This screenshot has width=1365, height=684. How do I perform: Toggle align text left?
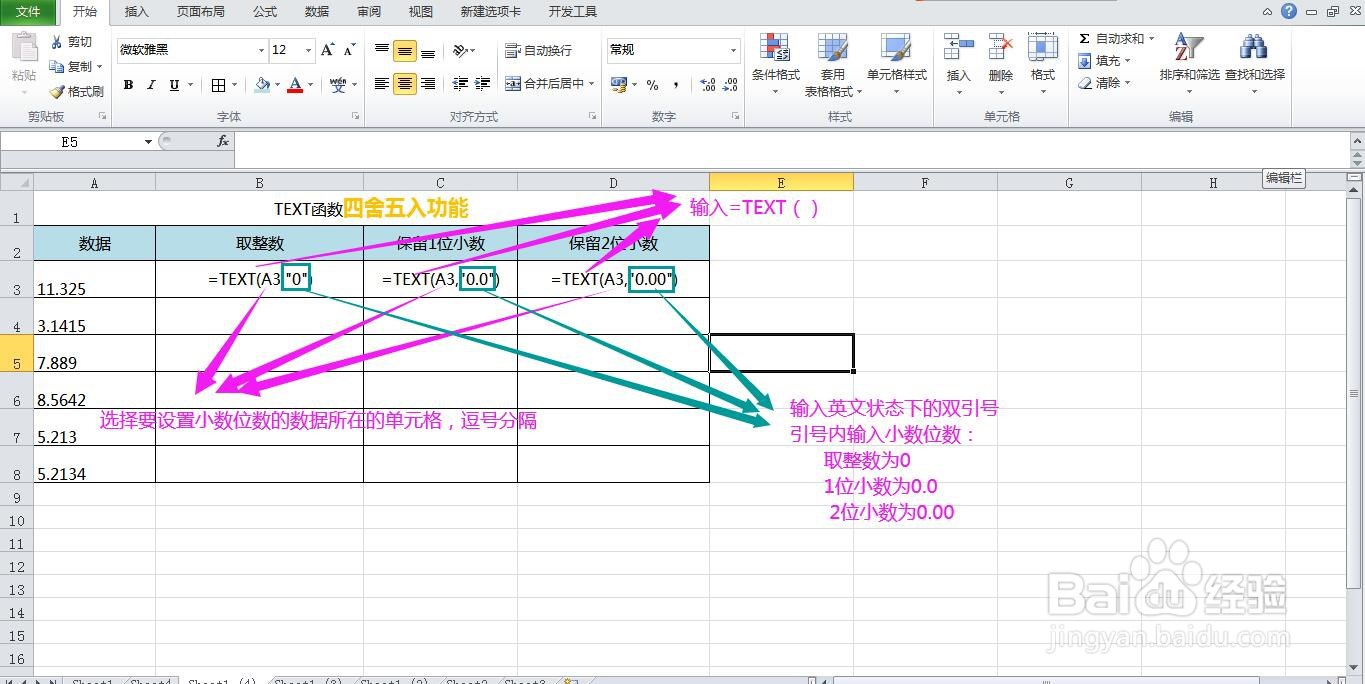(382, 84)
